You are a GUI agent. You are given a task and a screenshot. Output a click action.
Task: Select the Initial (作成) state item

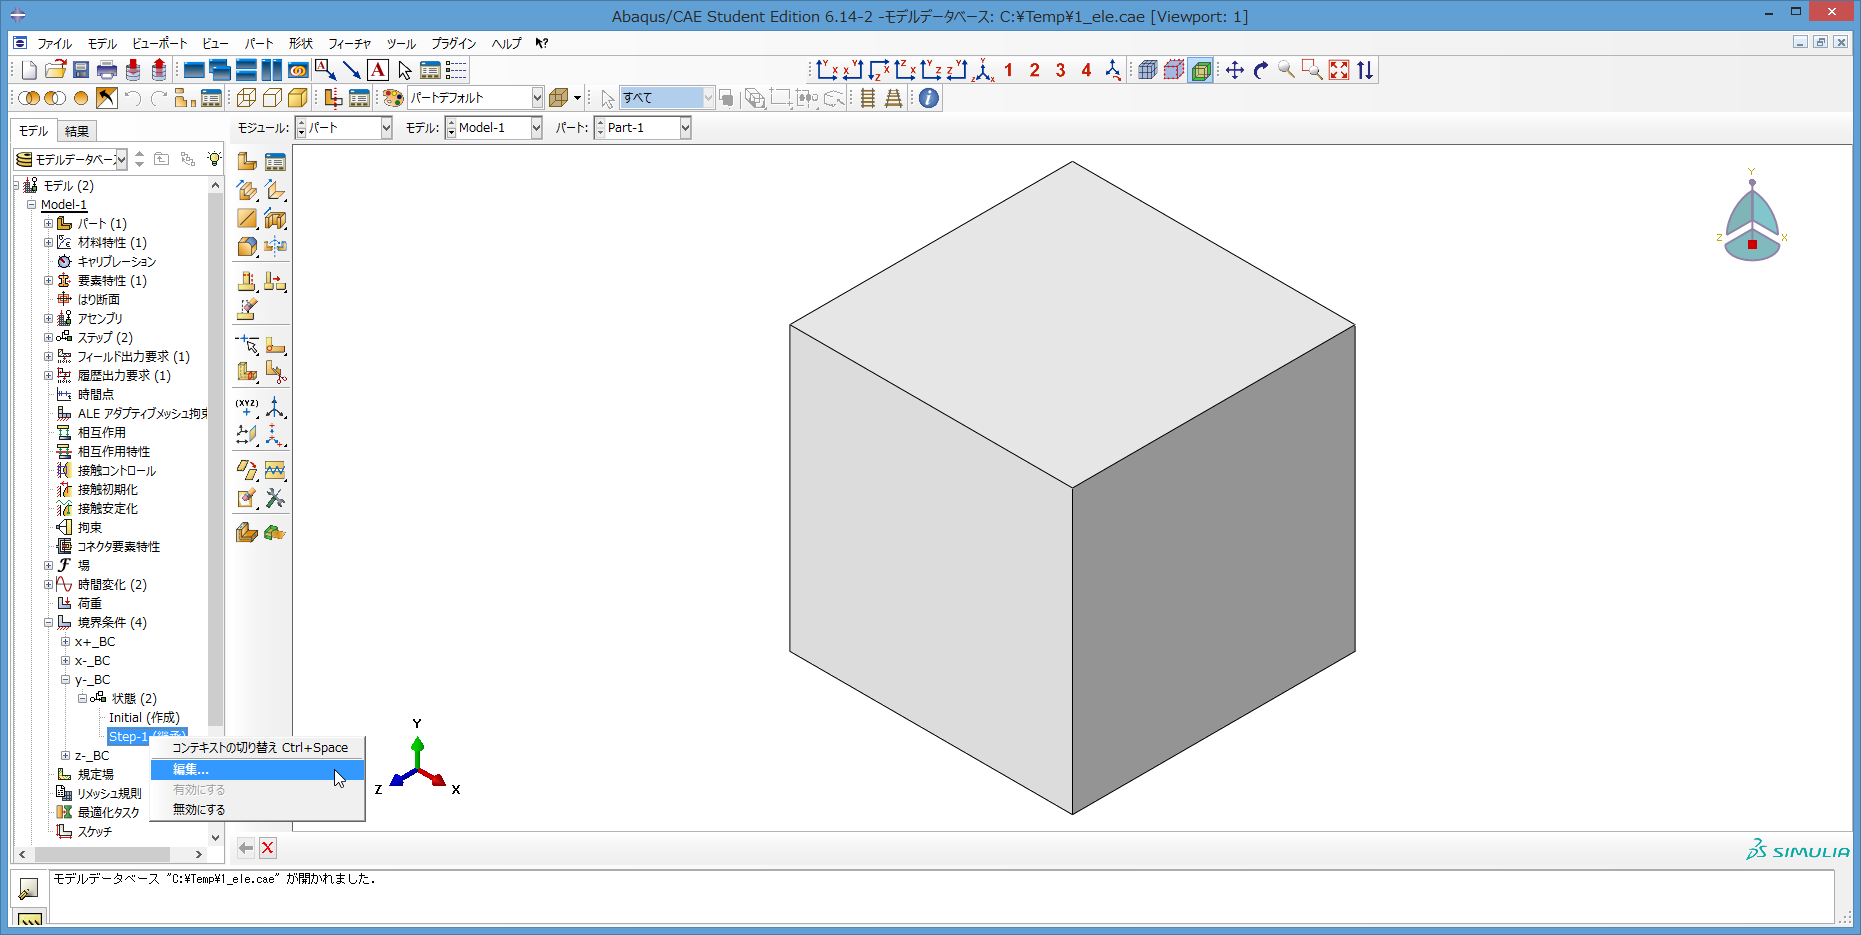pos(144,718)
